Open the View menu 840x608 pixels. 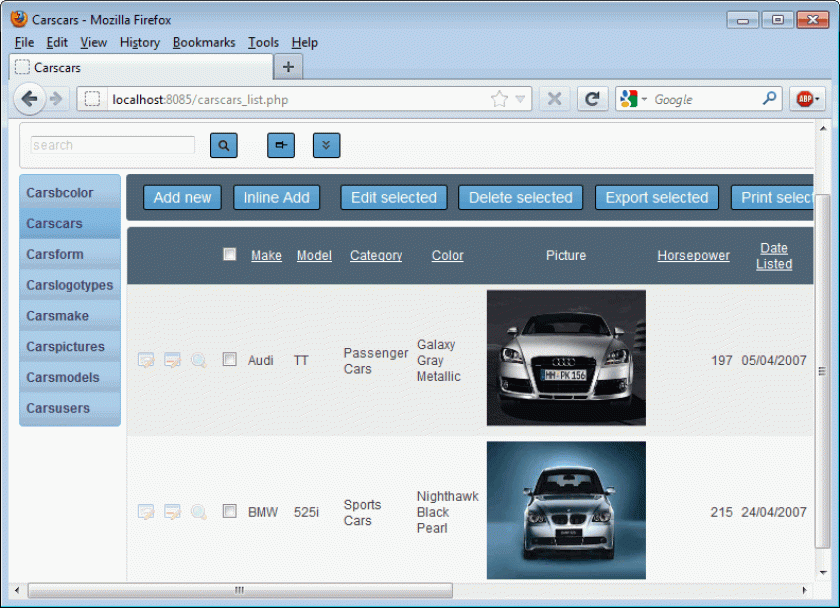93,42
